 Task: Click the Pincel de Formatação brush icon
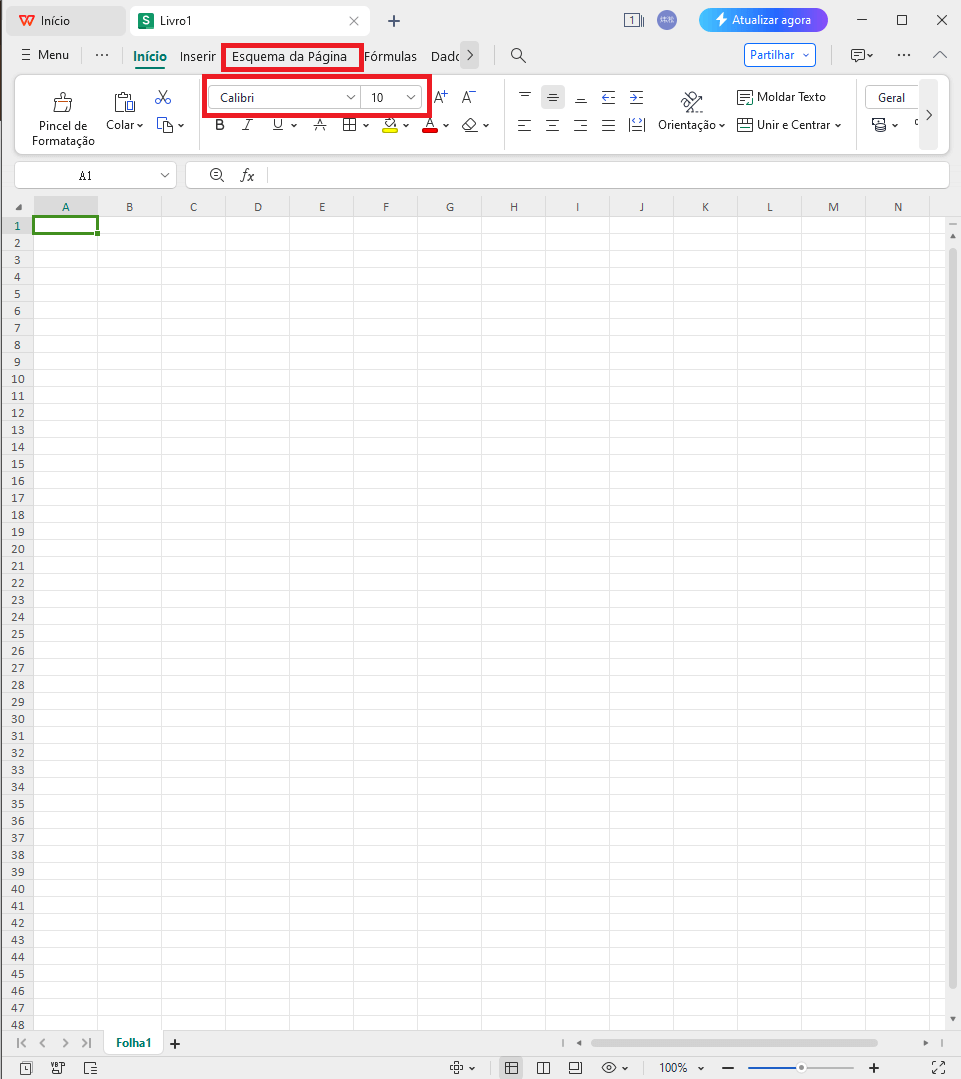(x=63, y=103)
